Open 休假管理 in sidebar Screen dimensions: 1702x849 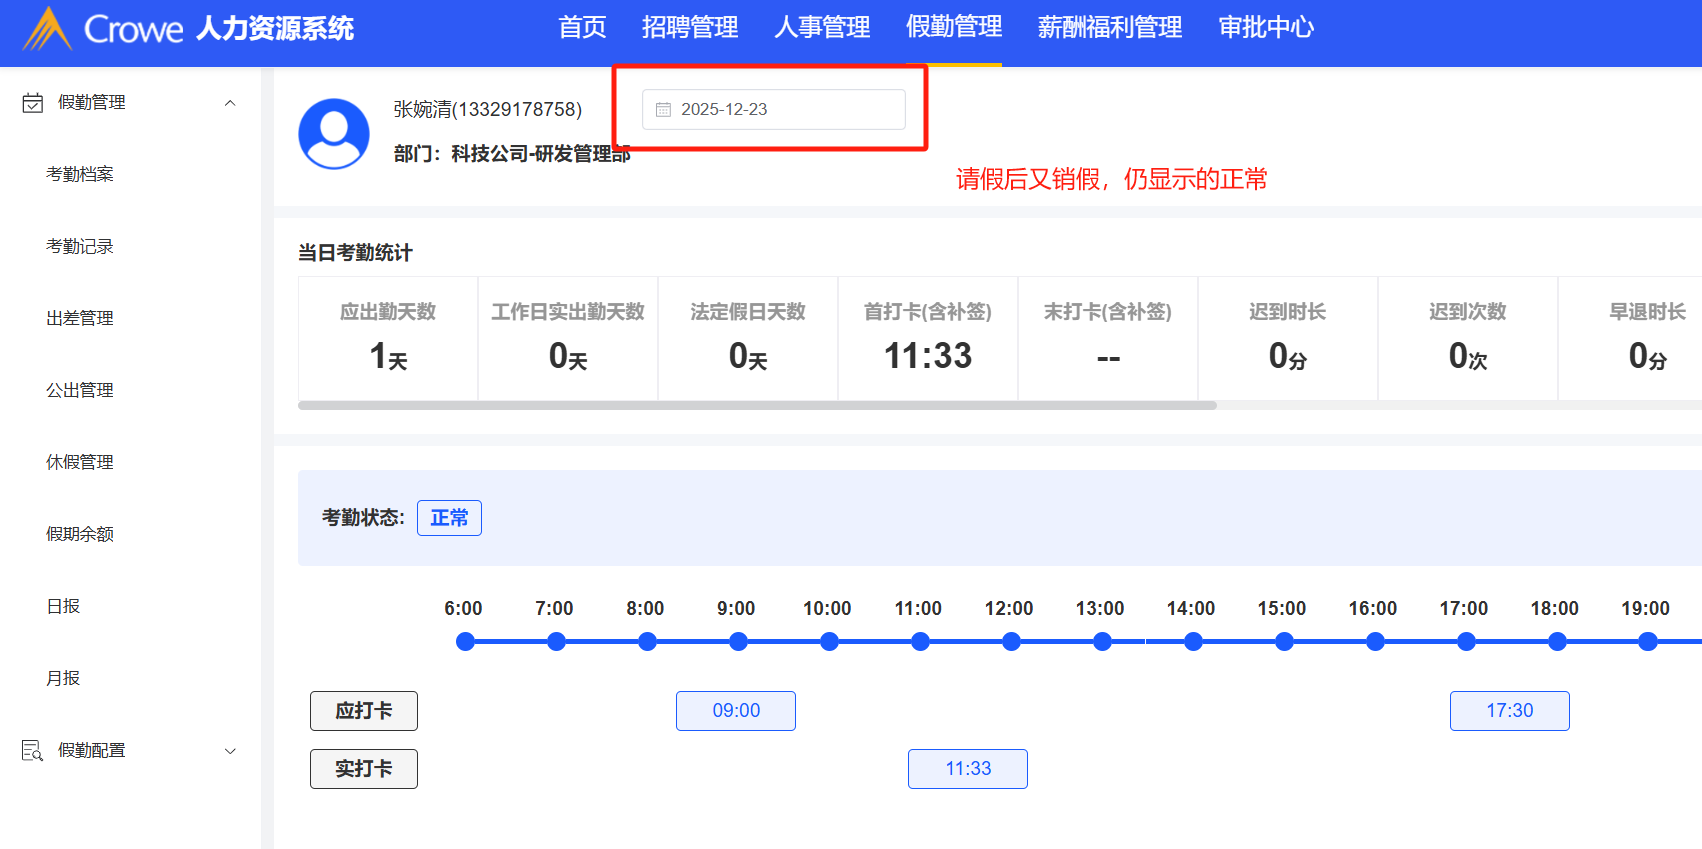click(x=80, y=462)
